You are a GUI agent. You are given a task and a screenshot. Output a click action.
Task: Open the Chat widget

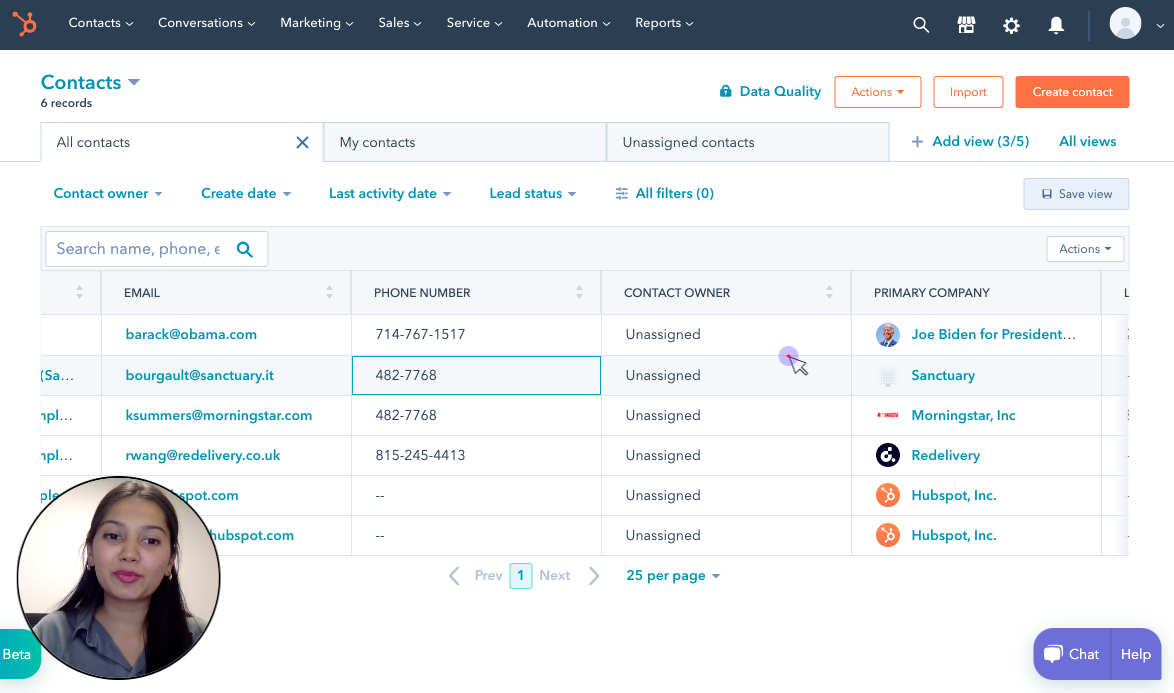pos(1071,654)
